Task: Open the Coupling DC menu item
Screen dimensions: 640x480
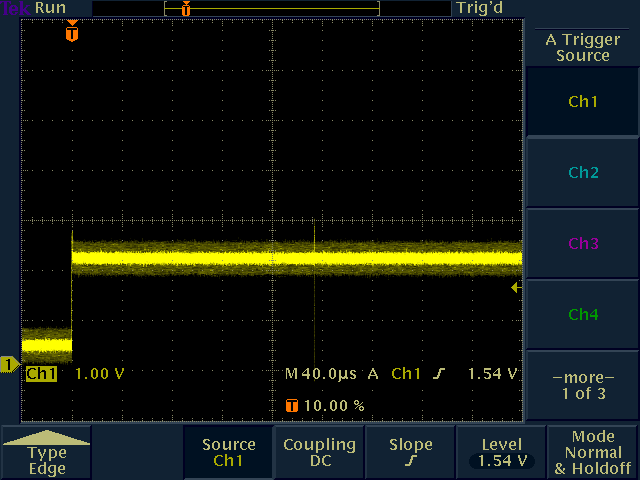Action: pos(319,452)
